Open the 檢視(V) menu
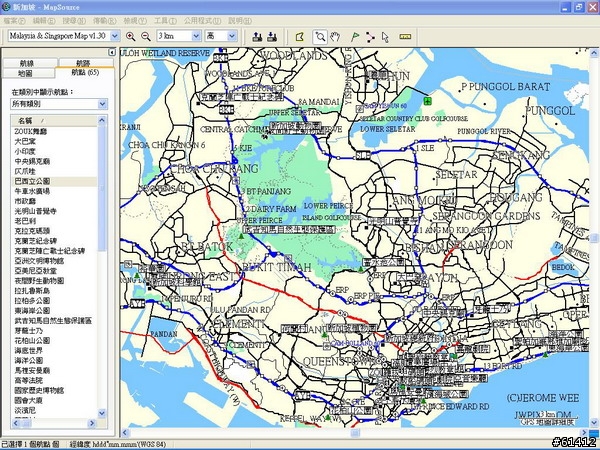This screenshot has height=450, width=600. pyautogui.click(x=135, y=21)
